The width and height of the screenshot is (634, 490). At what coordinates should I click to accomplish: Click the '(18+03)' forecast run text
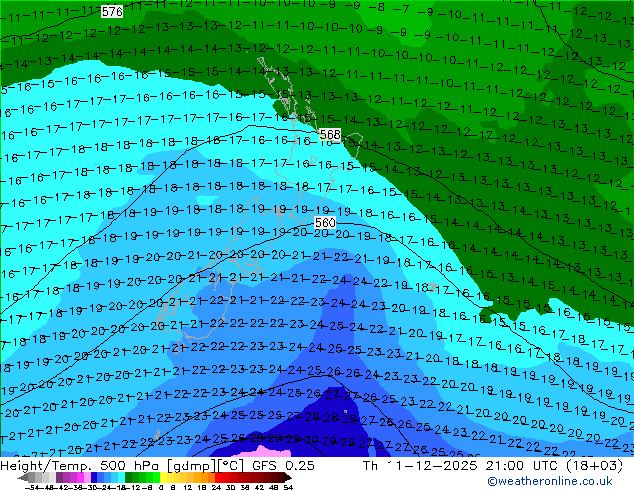(592, 466)
